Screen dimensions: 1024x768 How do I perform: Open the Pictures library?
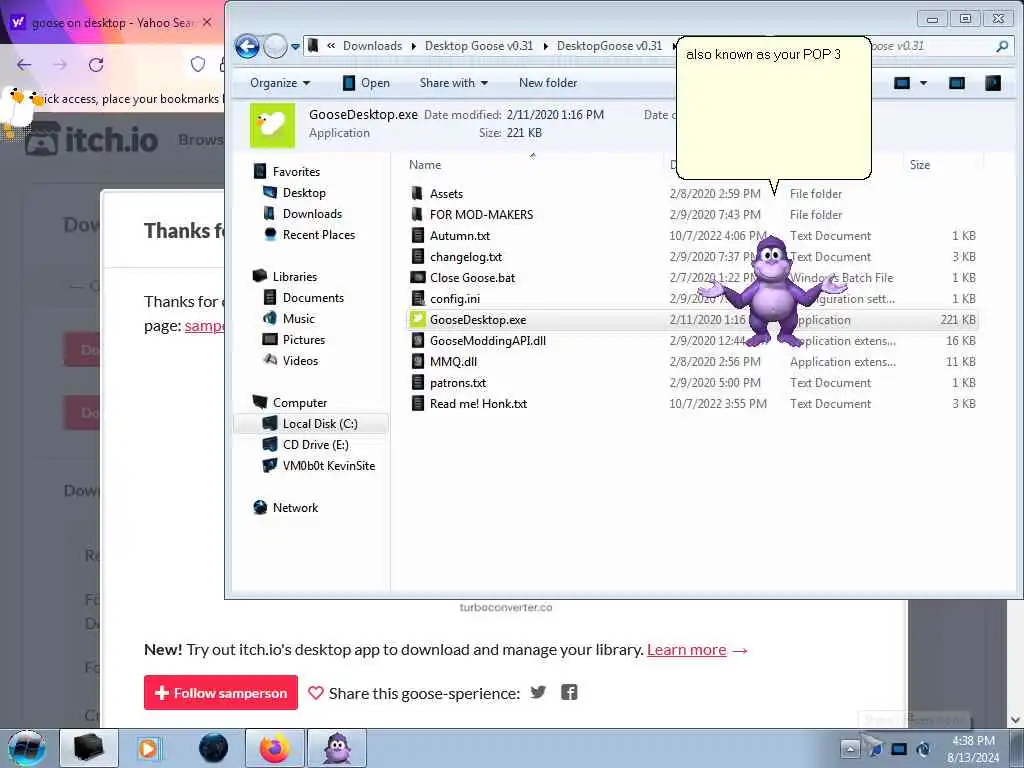coord(304,340)
